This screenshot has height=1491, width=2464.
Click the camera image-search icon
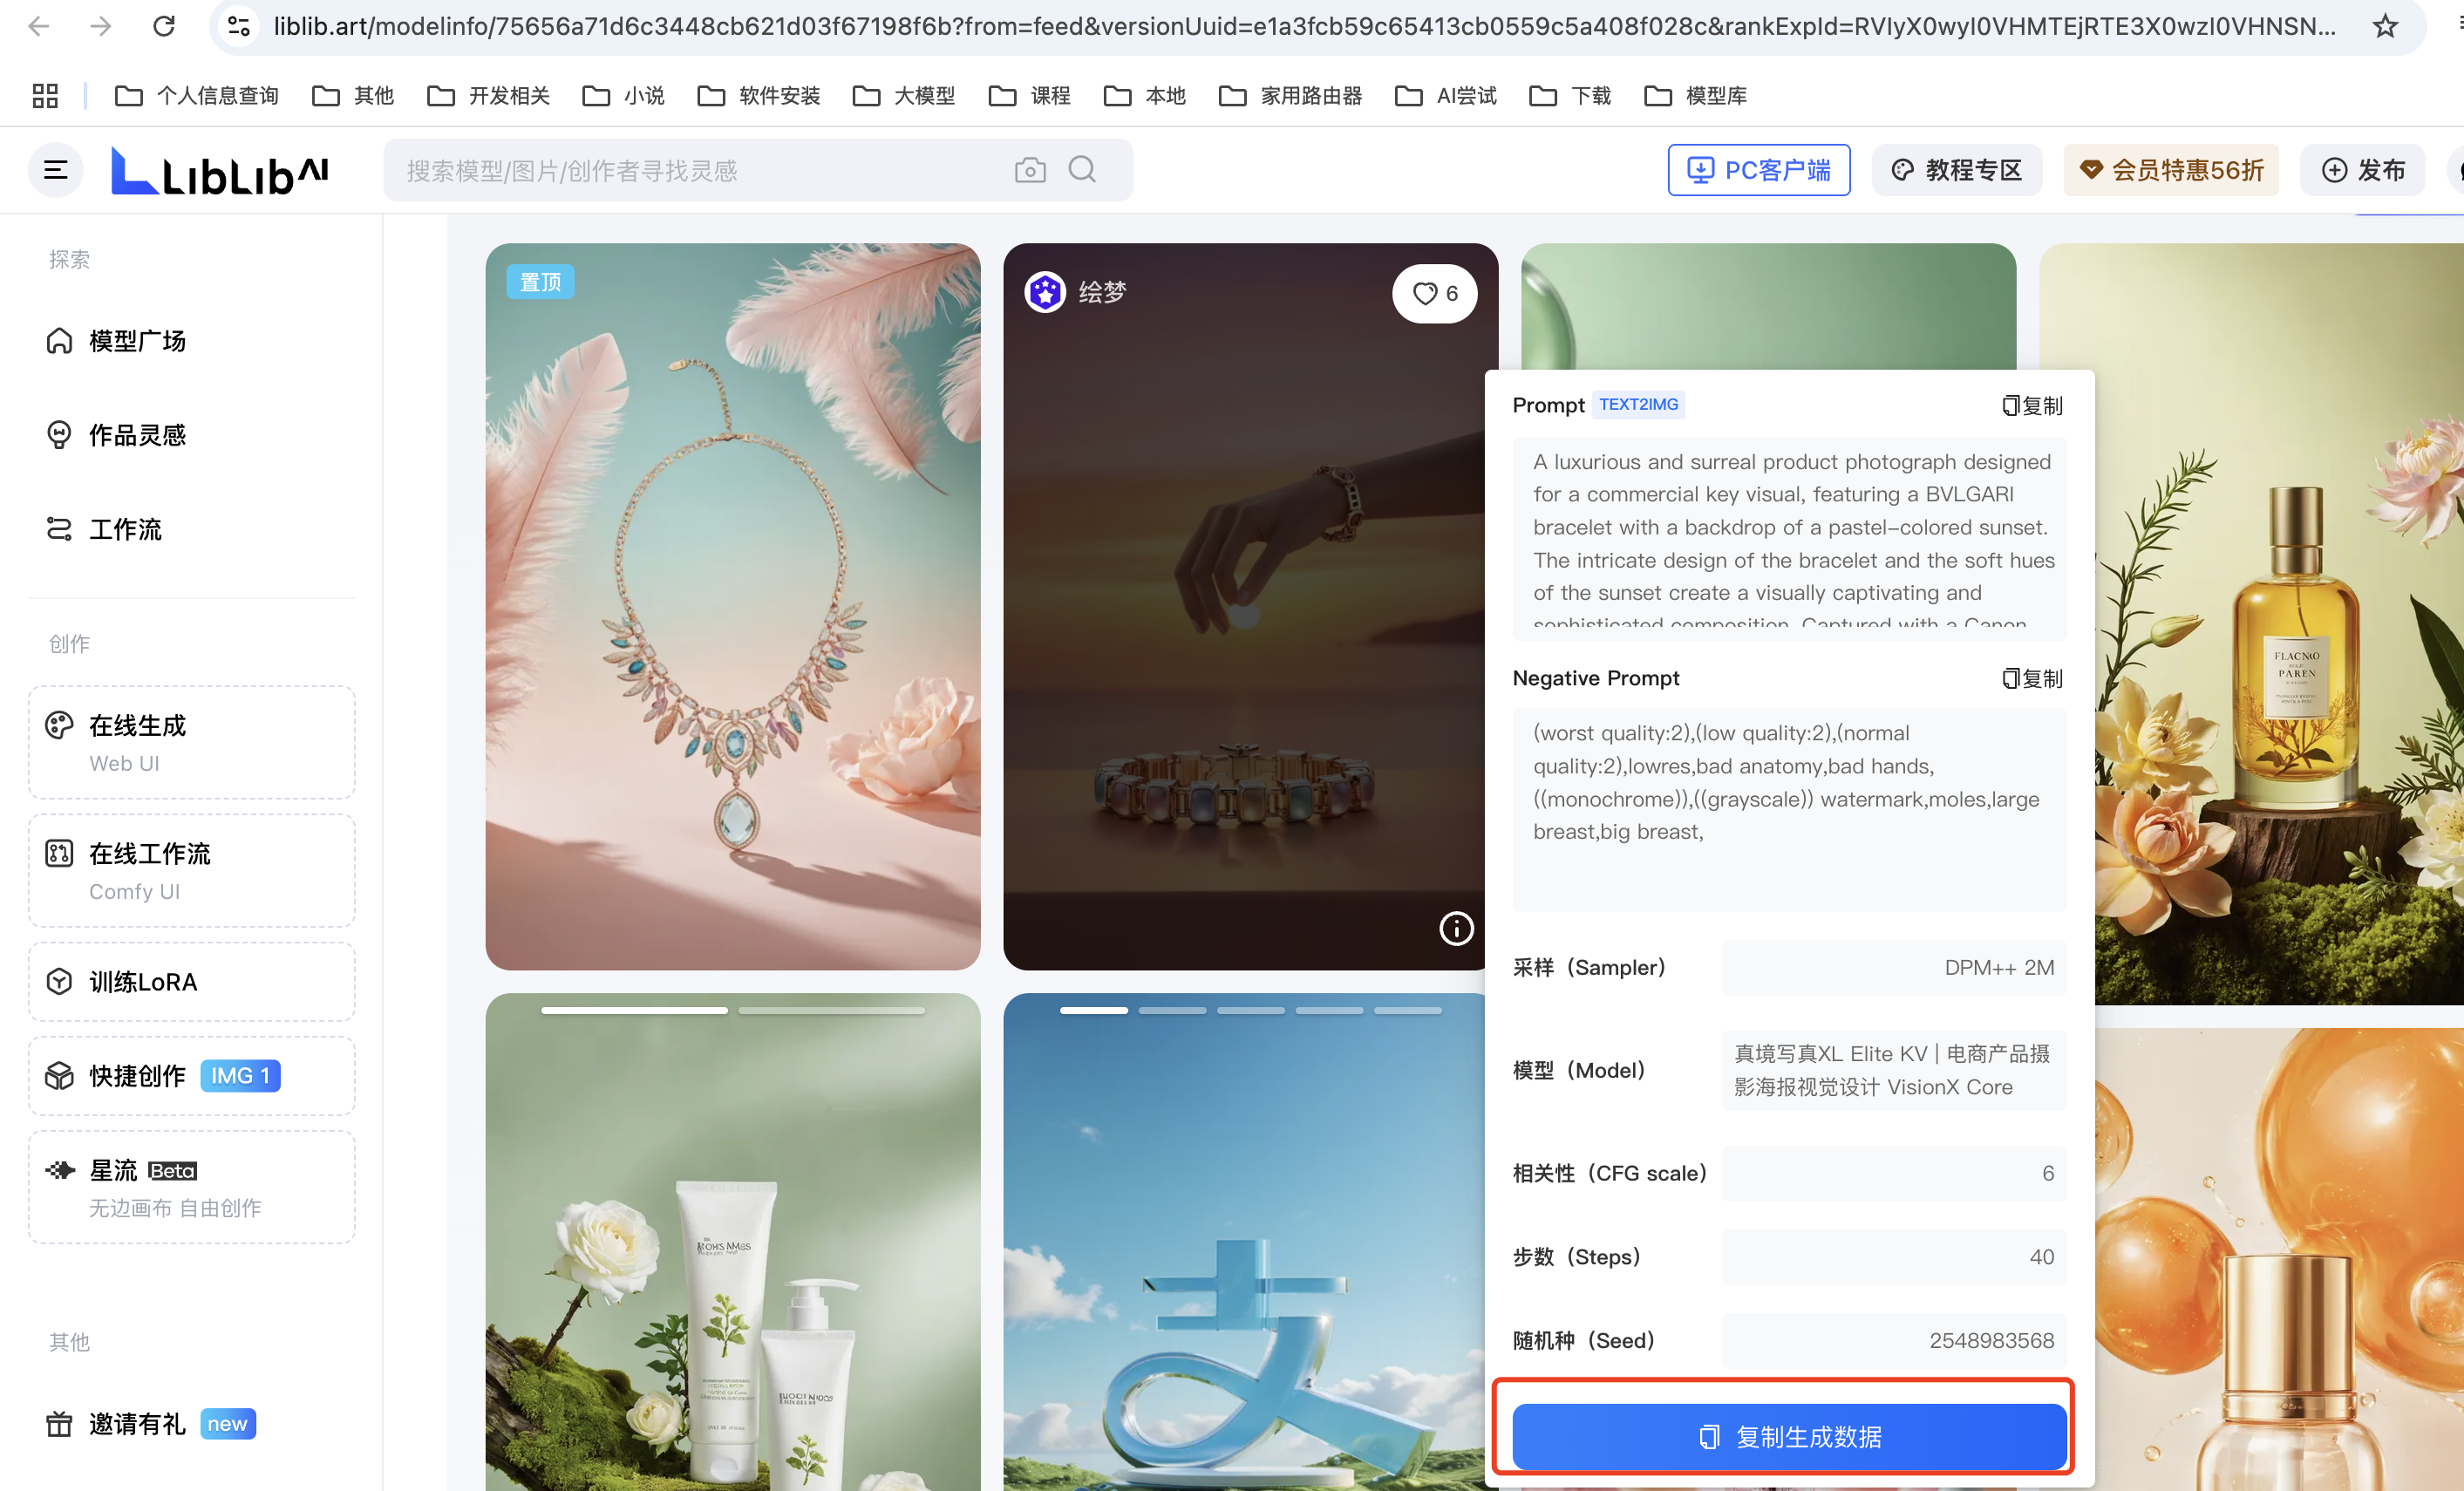[x=1029, y=170]
